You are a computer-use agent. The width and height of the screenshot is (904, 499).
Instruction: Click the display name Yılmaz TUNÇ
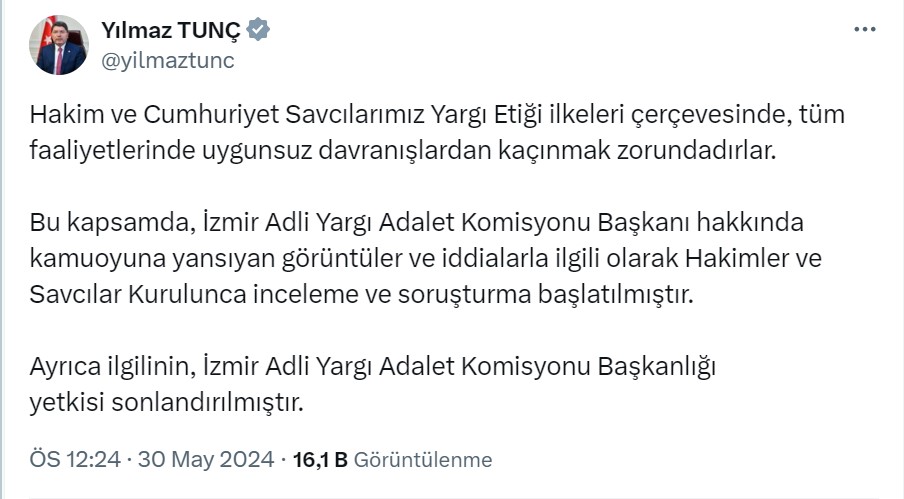170,30
